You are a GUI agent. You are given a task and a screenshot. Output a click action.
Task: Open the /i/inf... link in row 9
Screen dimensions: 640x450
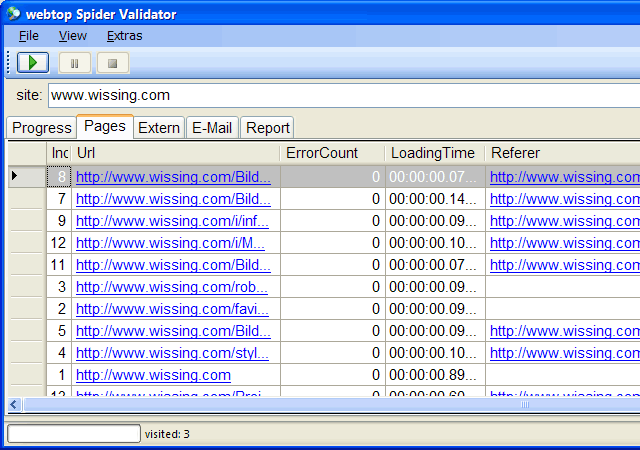pos(172,221)
